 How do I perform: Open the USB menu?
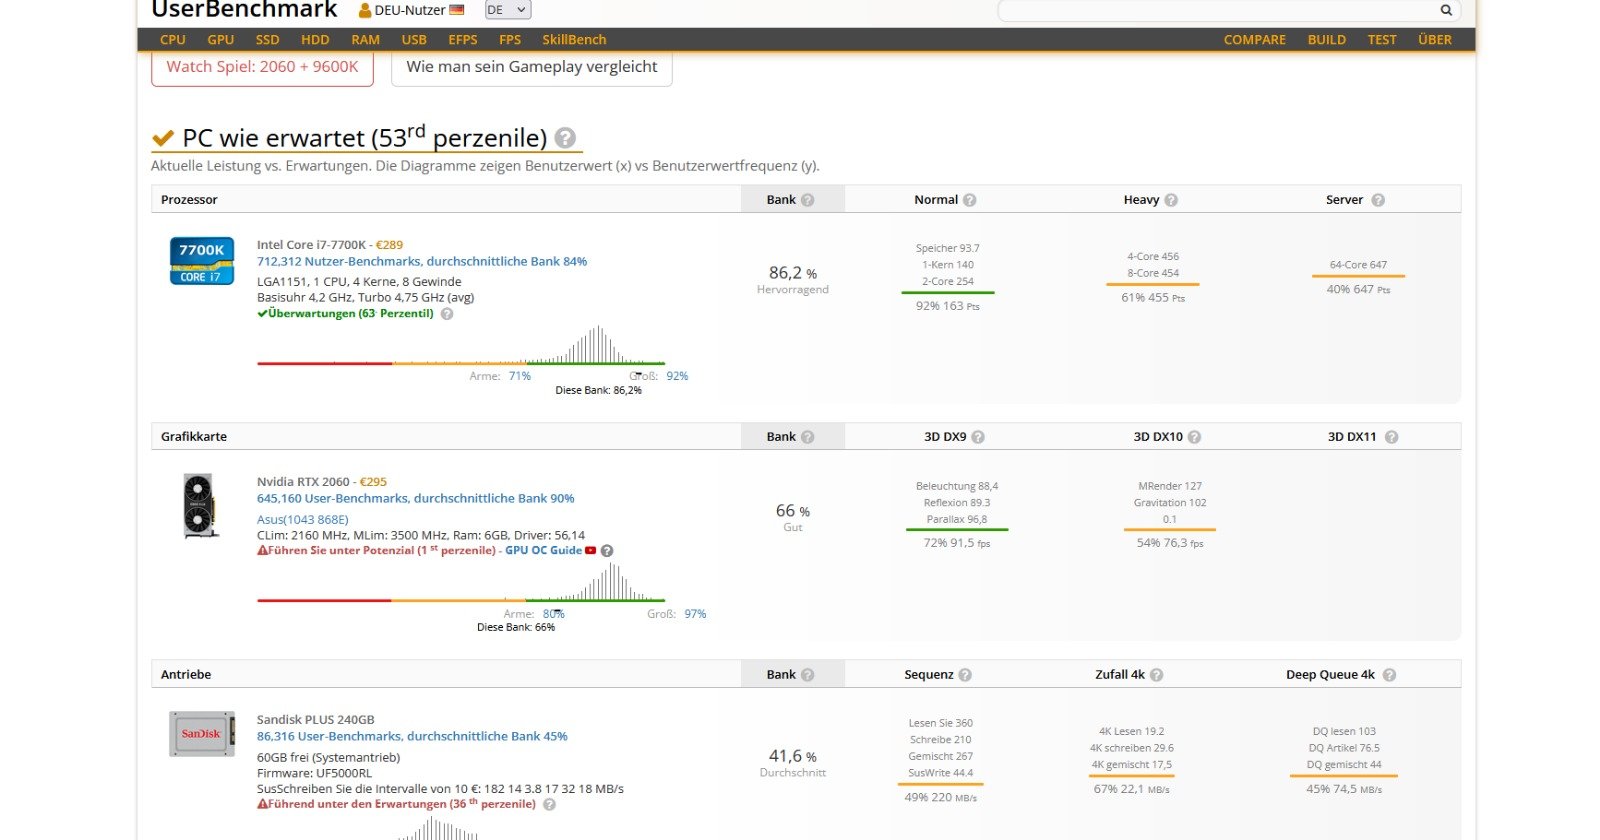point(414,40)
